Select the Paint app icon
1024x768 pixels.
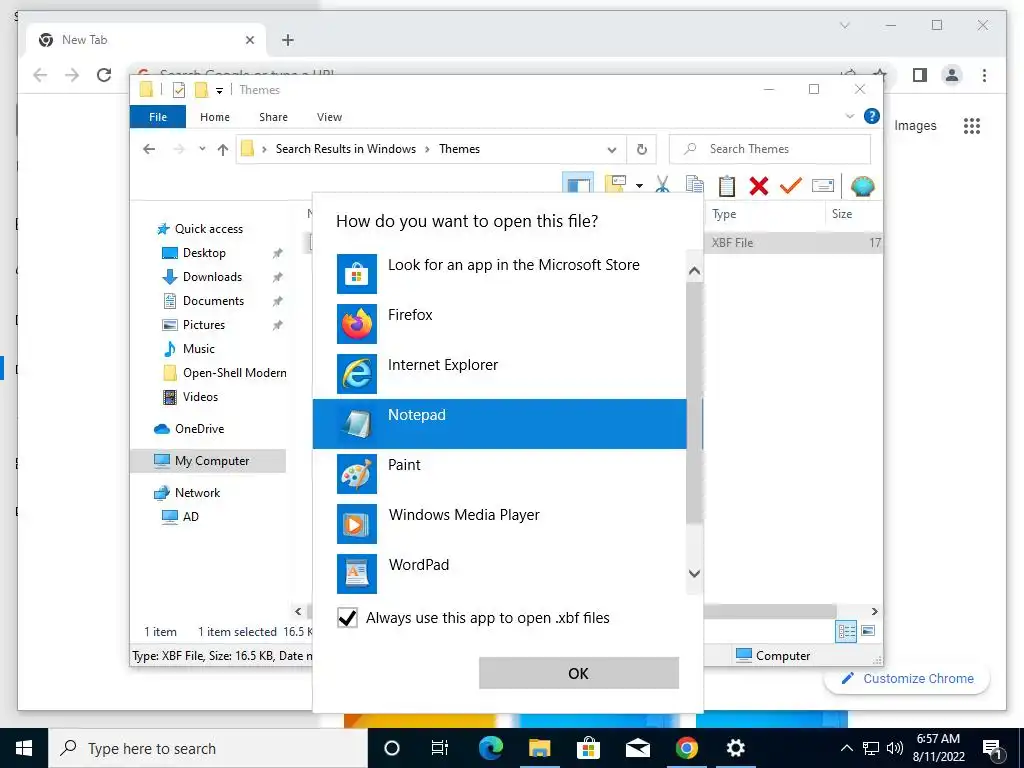357,473
